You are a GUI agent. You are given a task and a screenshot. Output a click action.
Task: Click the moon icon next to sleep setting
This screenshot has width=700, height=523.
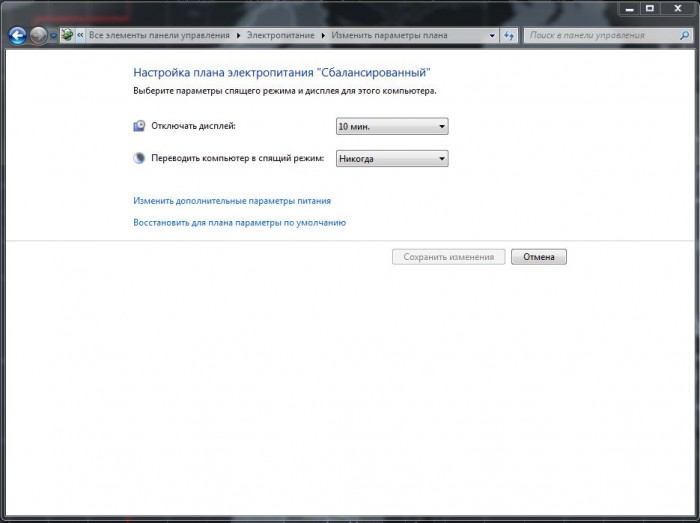coord(139,158)
